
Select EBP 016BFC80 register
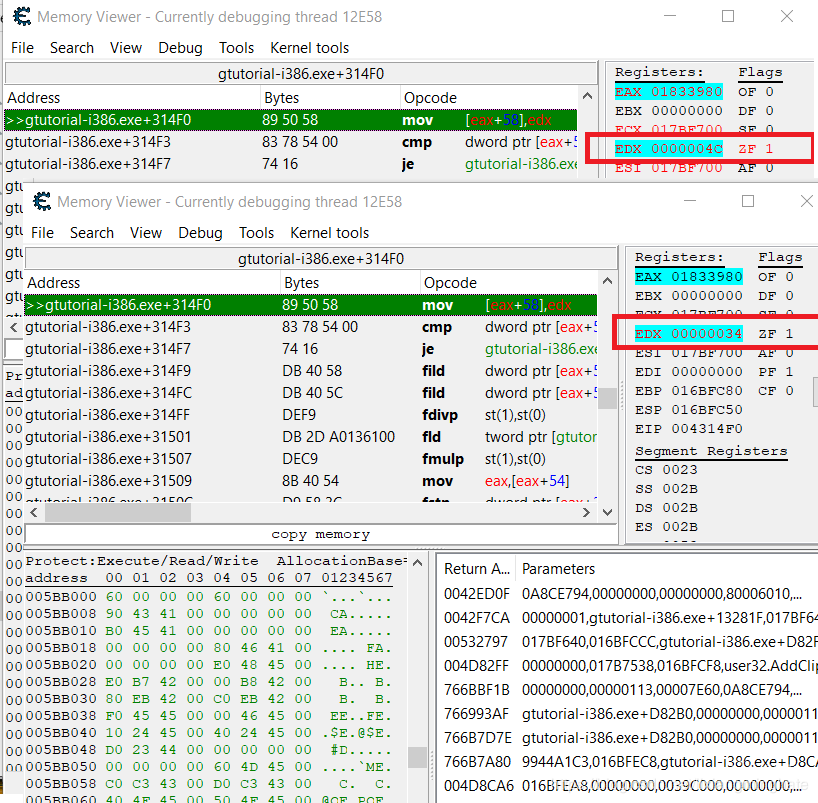tap(688, 391)
